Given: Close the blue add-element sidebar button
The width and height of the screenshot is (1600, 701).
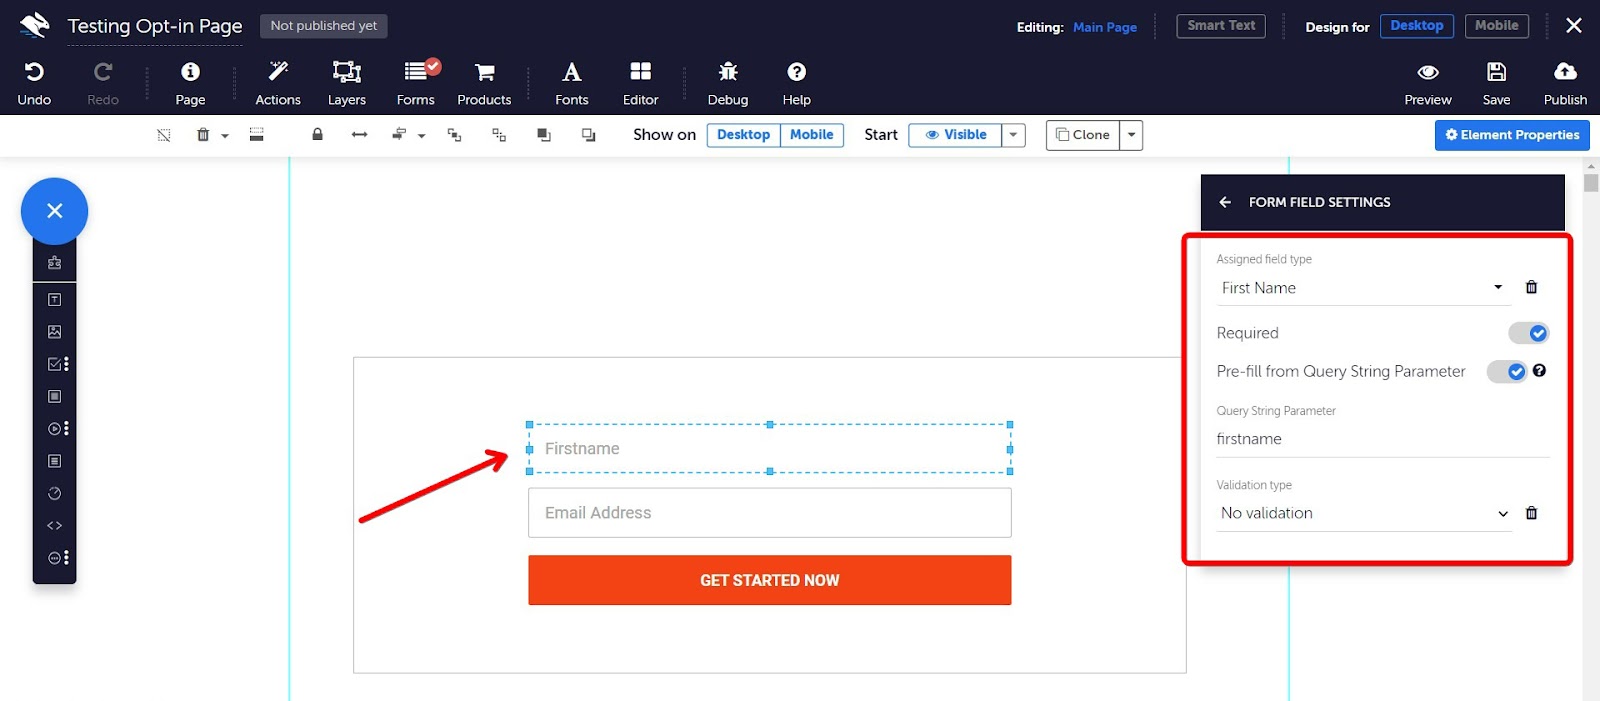Looking at the screenshot, I should 55,211.
